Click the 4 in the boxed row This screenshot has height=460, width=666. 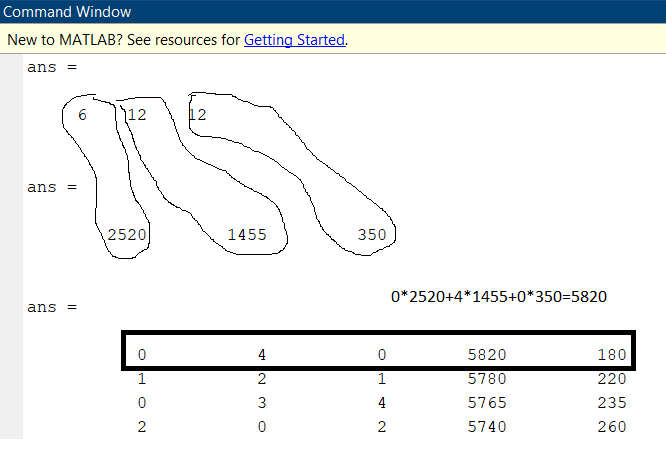click(x=260, y=355)
